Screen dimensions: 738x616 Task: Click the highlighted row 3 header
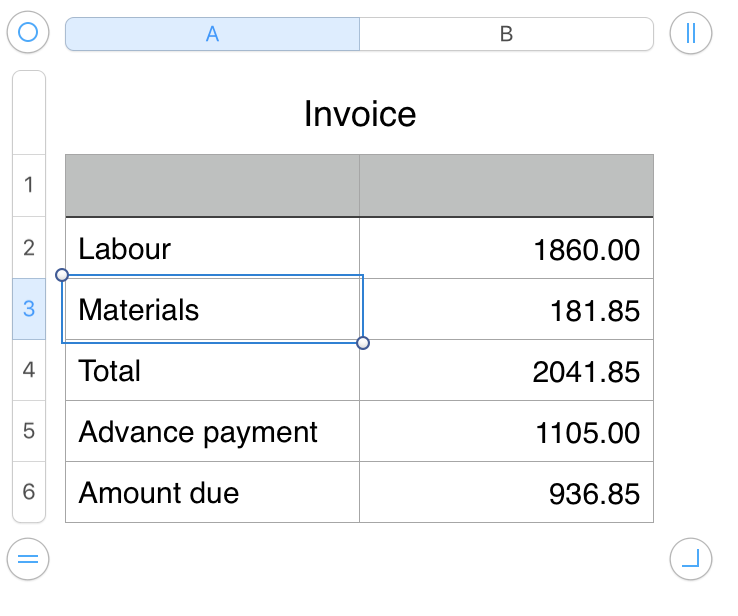tap(29, 308)
